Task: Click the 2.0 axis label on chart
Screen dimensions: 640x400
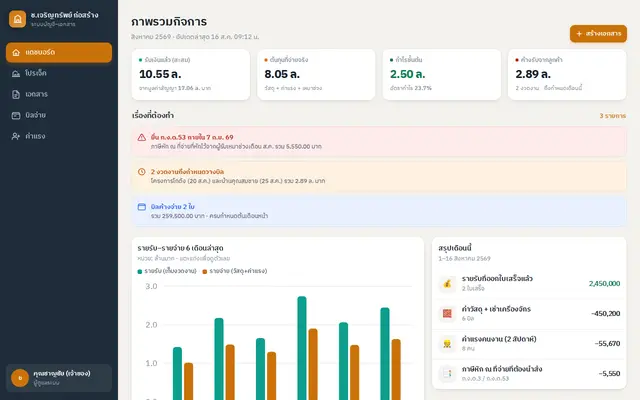Action: [x=151, y=325]
